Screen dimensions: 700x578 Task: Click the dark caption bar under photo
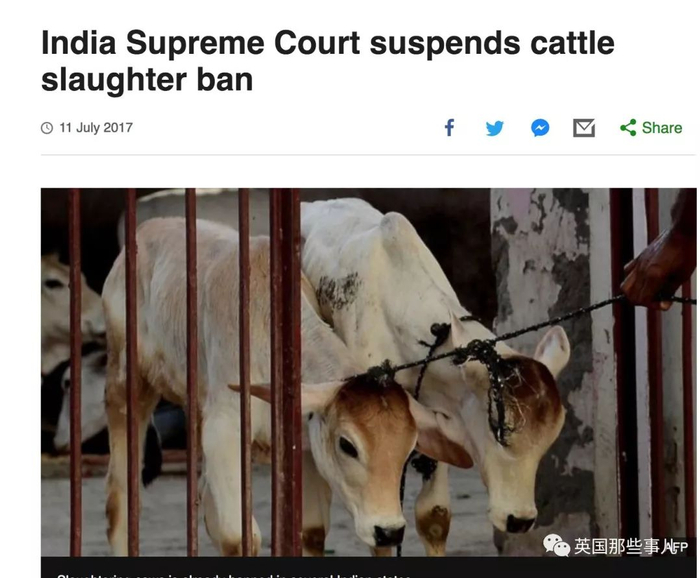coord(368,567)
